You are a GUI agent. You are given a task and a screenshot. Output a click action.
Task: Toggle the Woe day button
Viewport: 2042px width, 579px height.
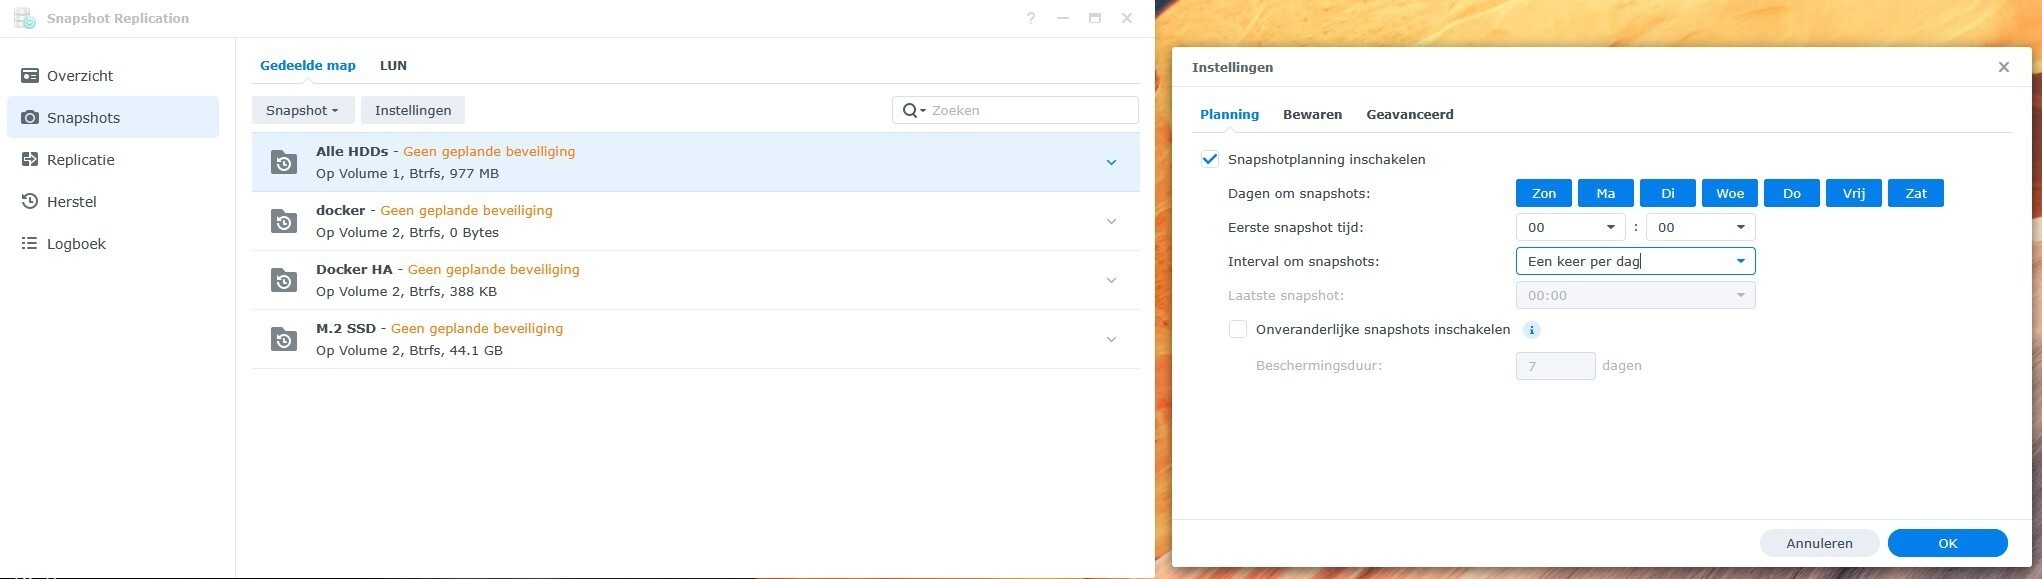coord(1730,193)
